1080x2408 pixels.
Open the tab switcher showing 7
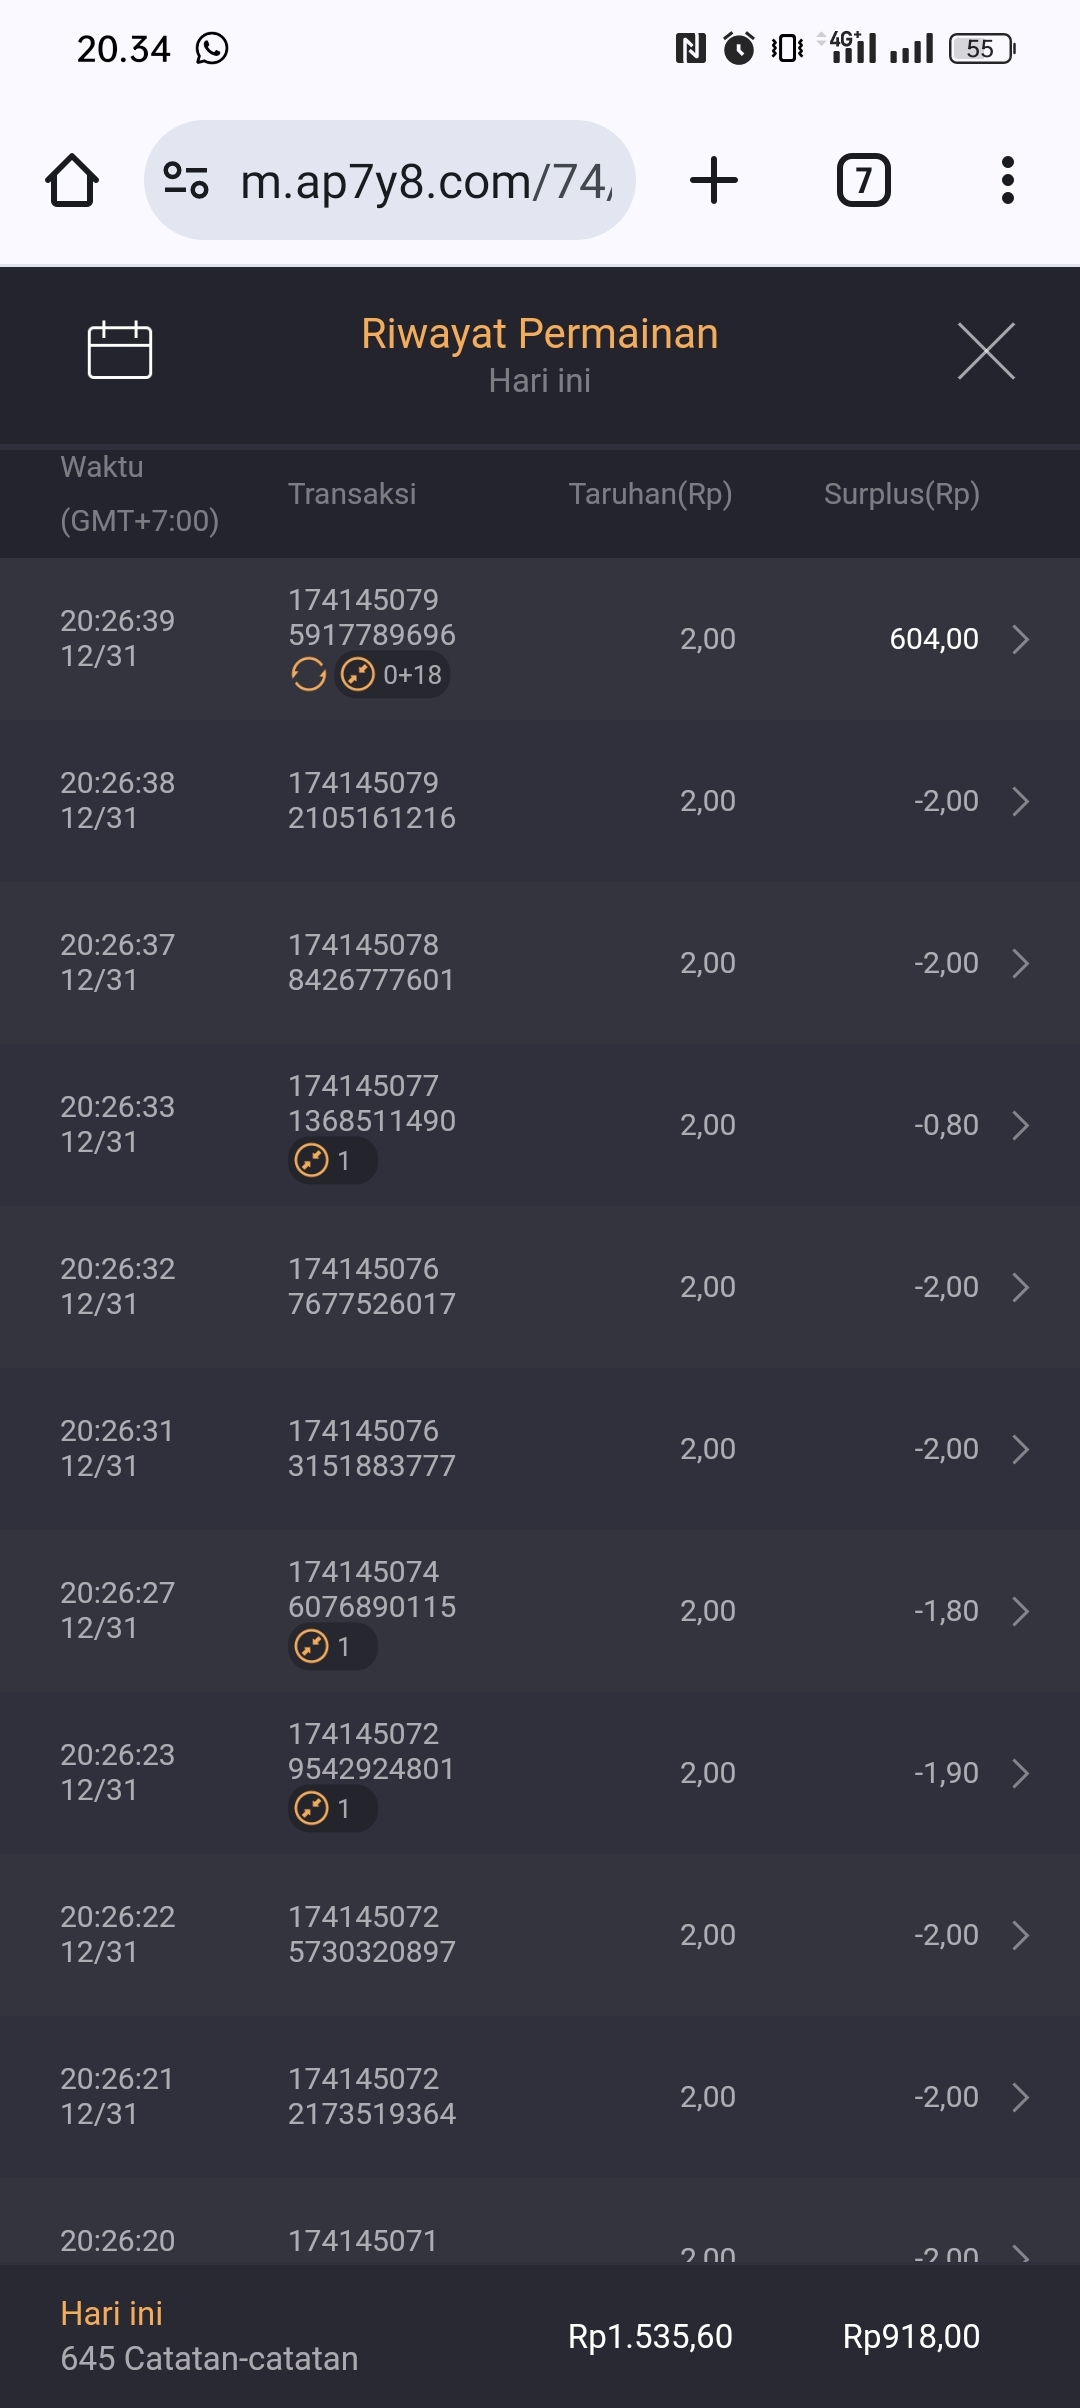(863, 181)
